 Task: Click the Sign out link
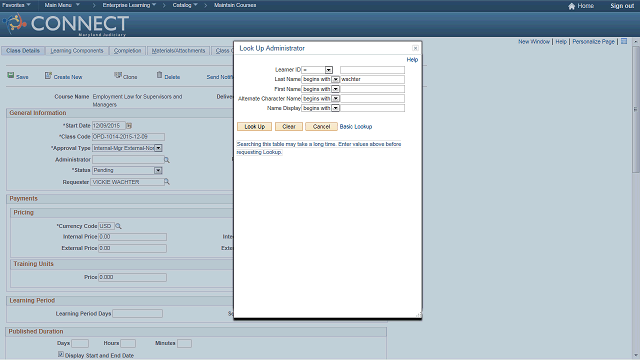tap(622, 6)
